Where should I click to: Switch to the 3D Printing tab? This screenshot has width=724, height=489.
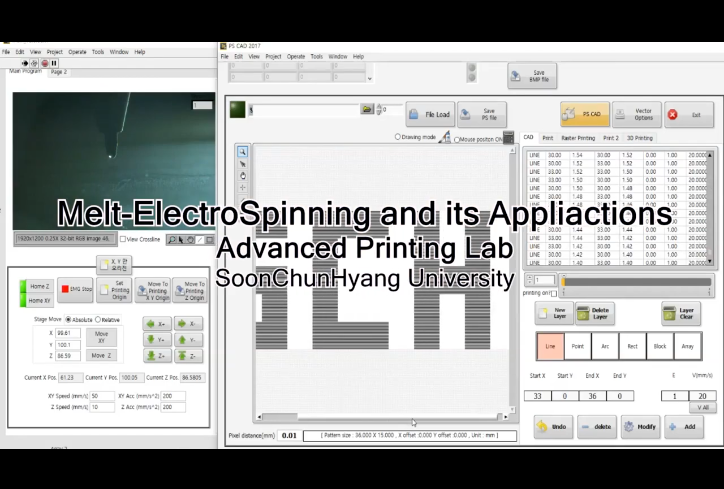click(640, 138)
